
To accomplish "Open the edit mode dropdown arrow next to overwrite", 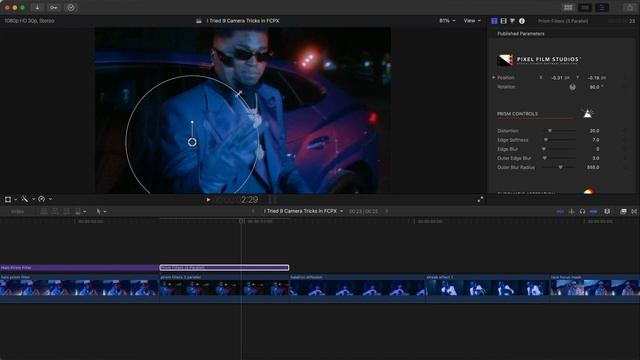I will pyautogui.click(x=84, y=212).
